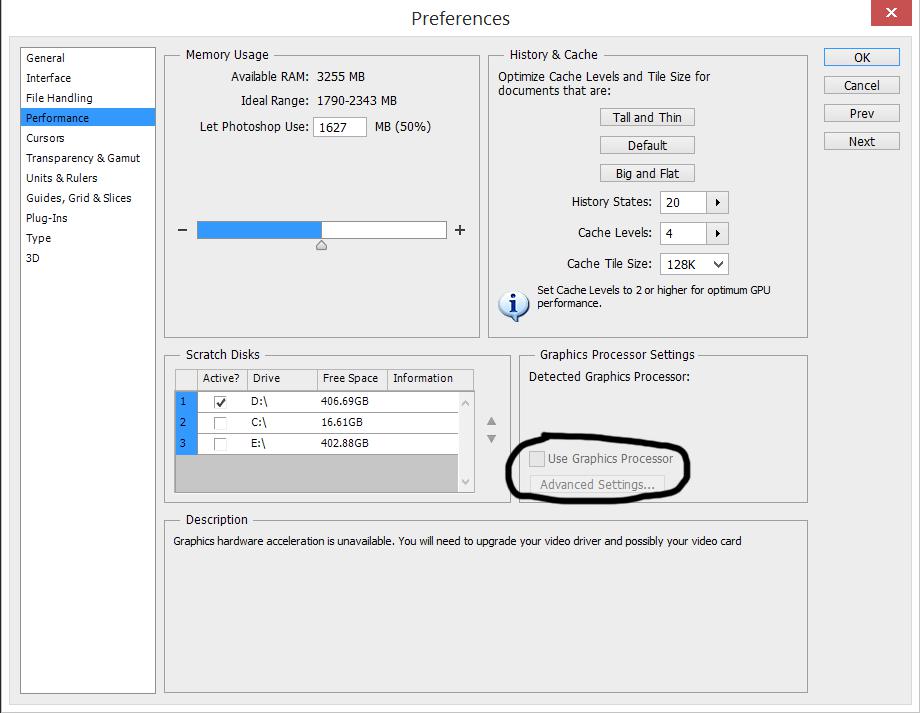Screen dimensions: 920x713
Task: Click the scratch disks list scroll-up arrow
Action: (x=465, y=403)
